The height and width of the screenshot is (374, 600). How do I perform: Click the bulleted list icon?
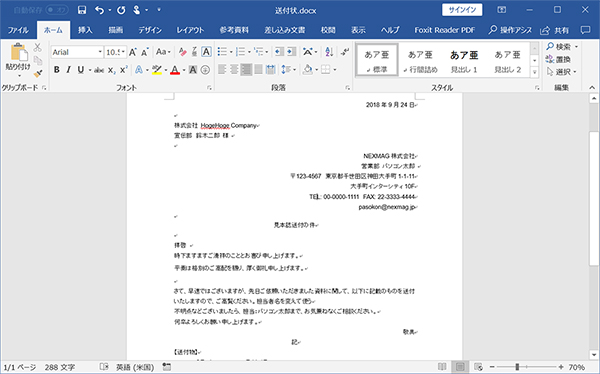[222, 52]
